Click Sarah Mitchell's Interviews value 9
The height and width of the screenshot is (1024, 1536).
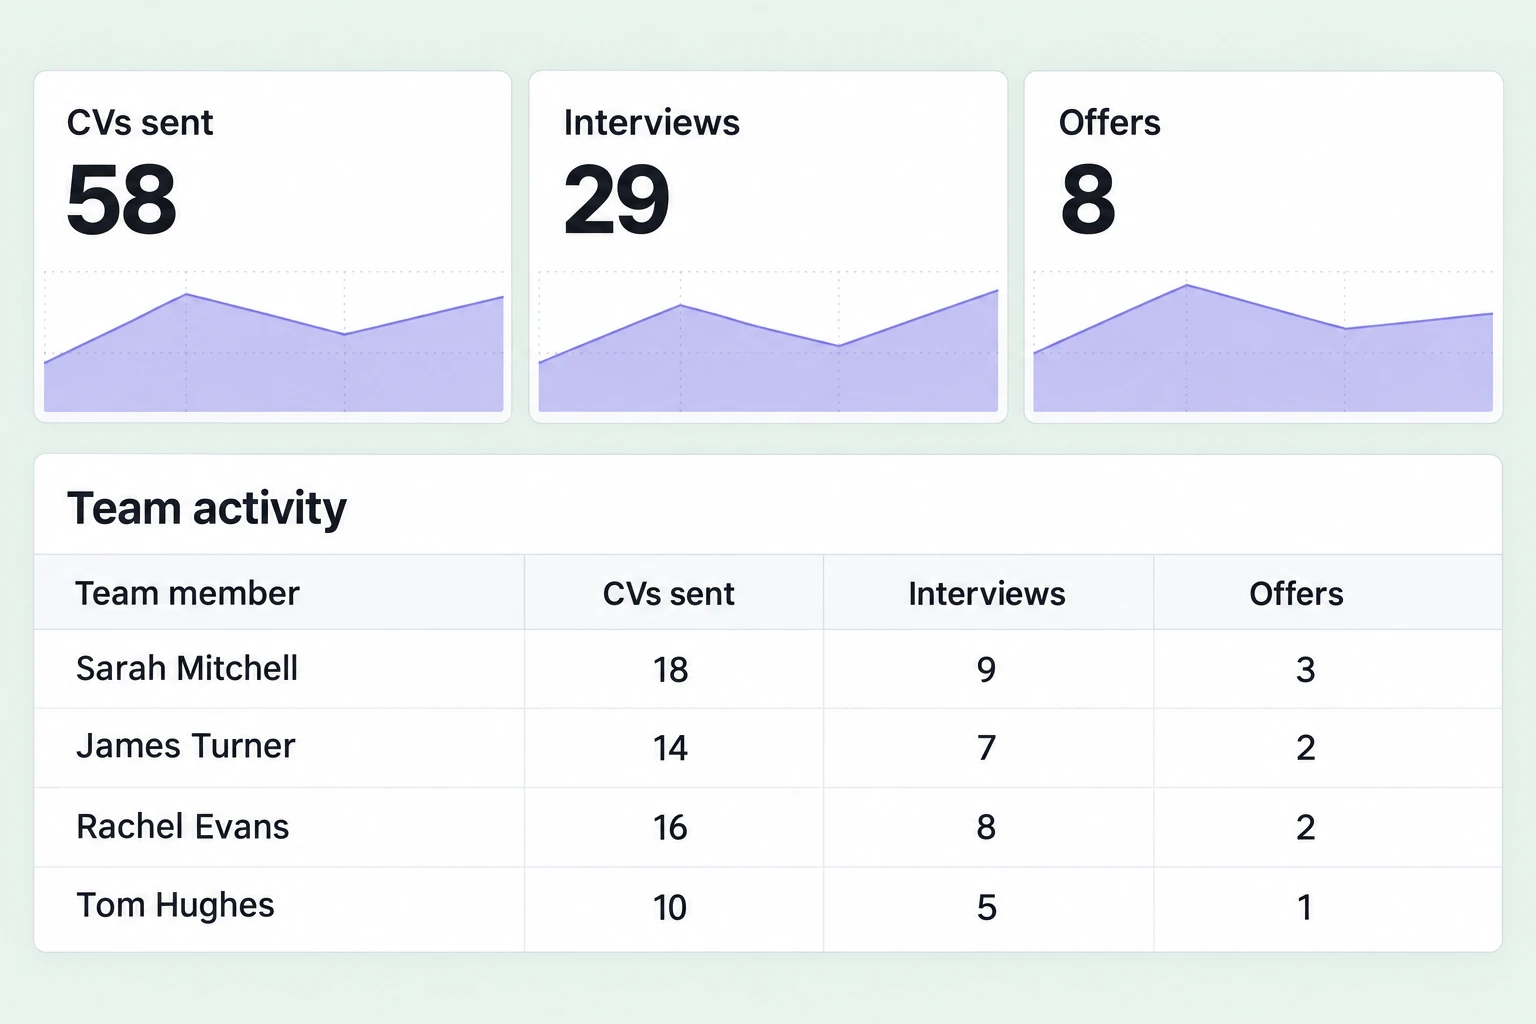point(986,669)
